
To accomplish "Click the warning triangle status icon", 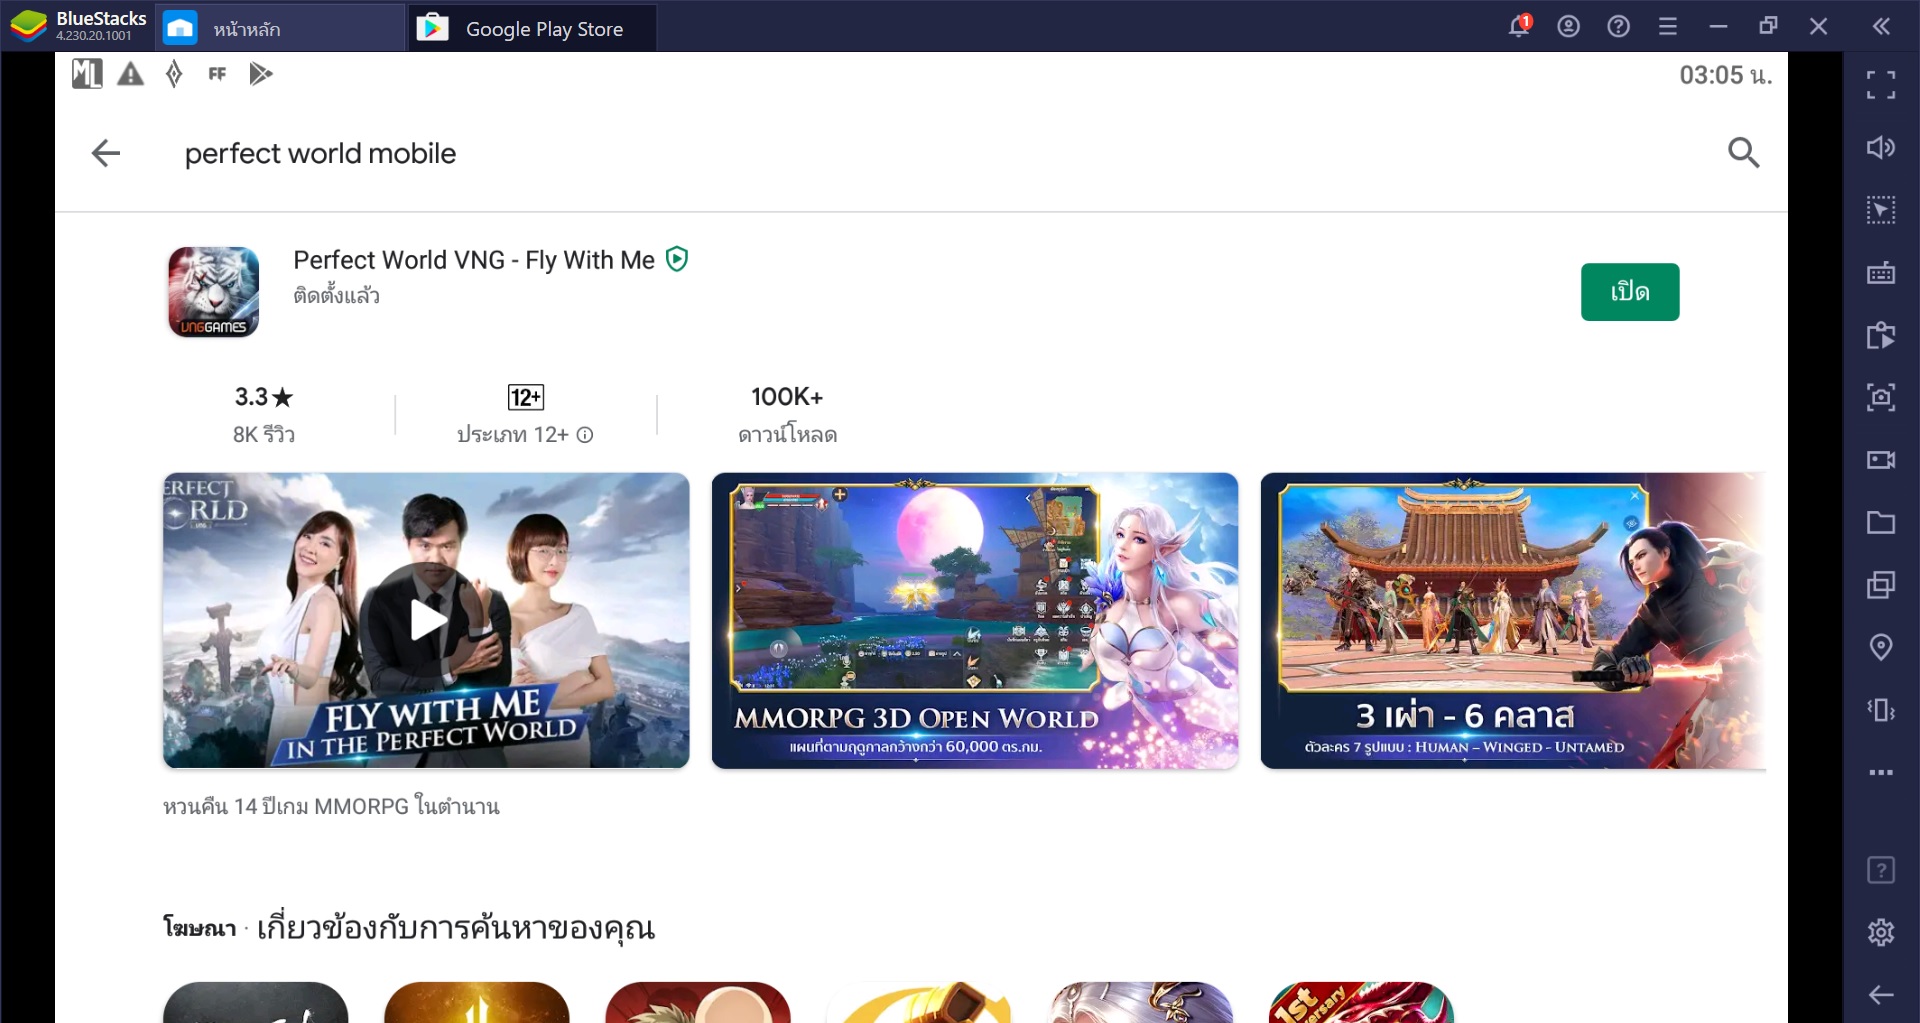I will coord(130,74).
